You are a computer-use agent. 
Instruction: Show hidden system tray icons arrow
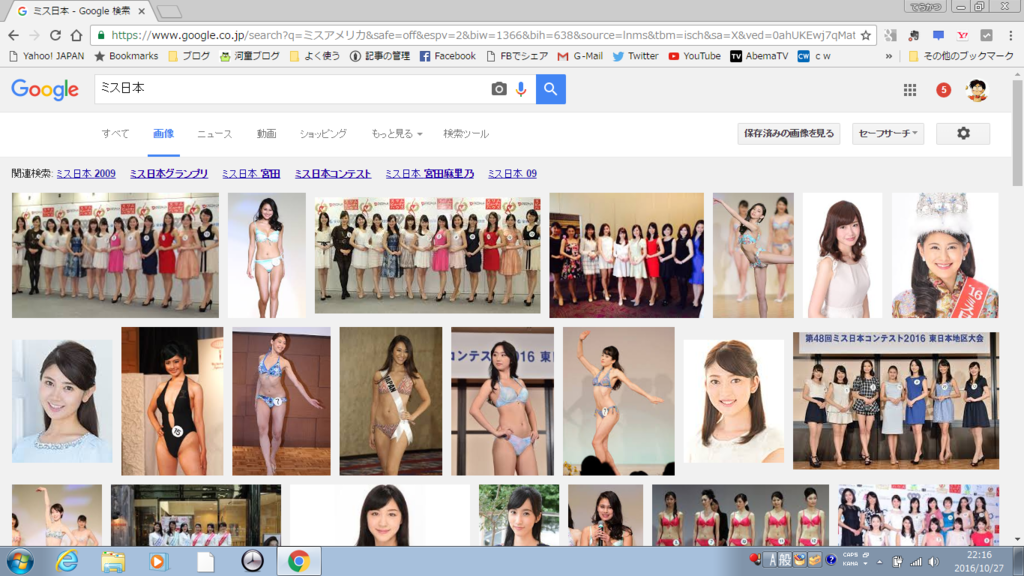tap(880, 562)
